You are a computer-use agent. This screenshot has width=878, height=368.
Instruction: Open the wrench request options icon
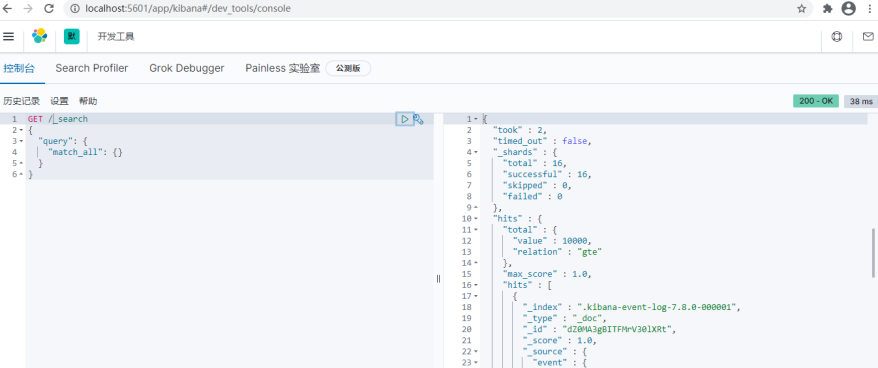click(418, 119)
